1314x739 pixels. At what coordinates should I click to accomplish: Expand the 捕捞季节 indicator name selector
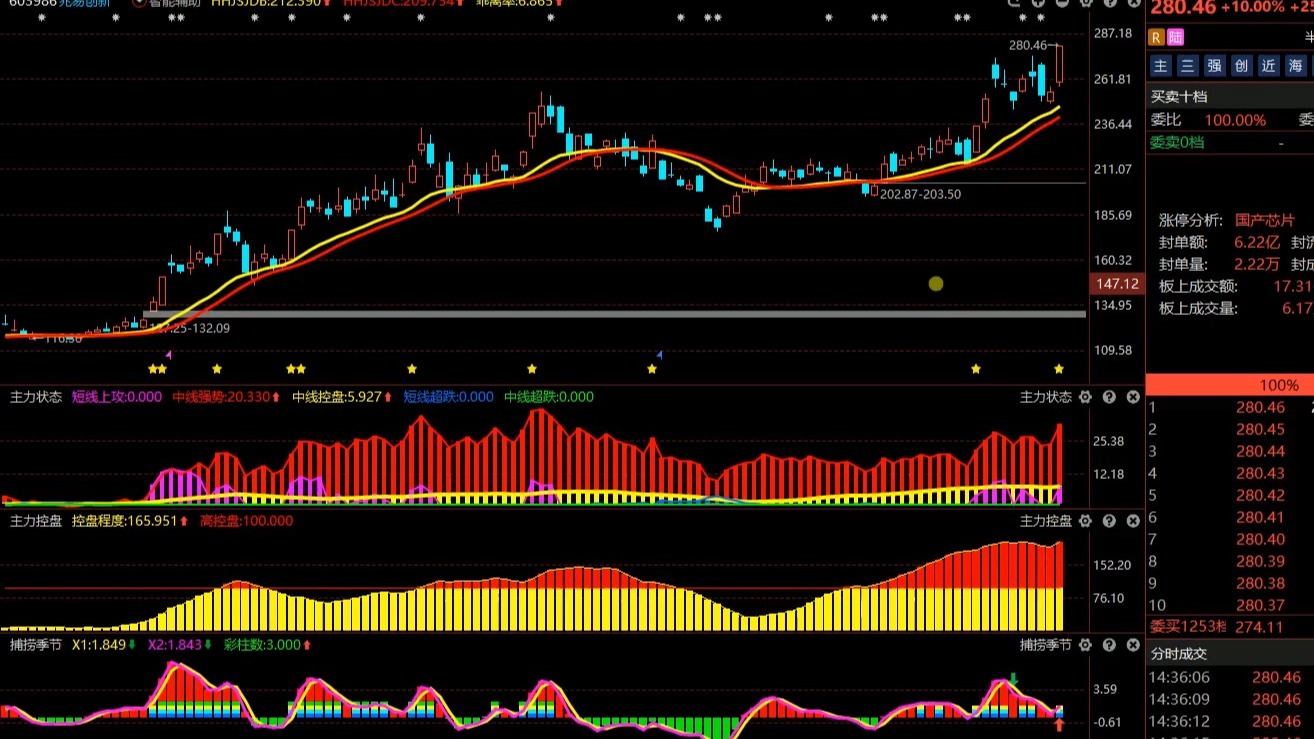click(x=1045, y=645)
